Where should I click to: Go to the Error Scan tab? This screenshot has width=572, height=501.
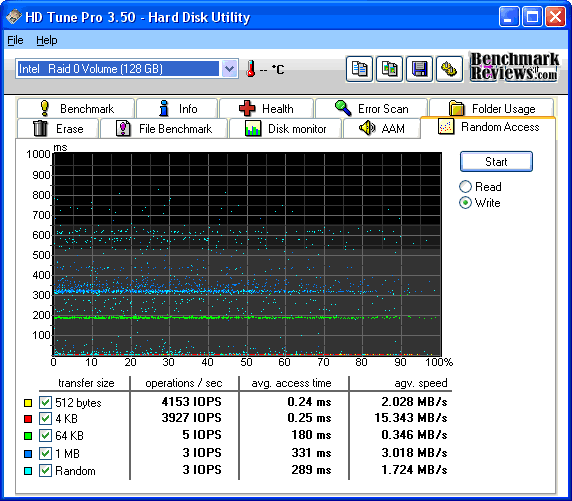[371, 108]
